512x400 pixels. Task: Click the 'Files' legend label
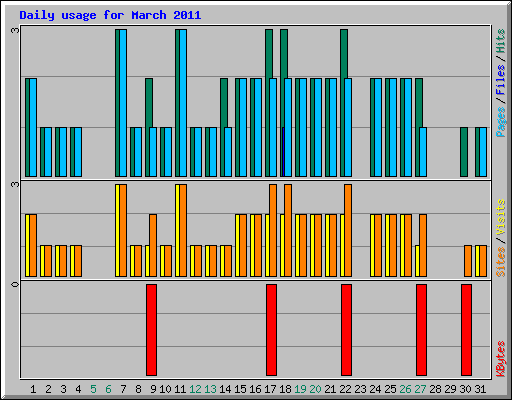click(501, 80)
